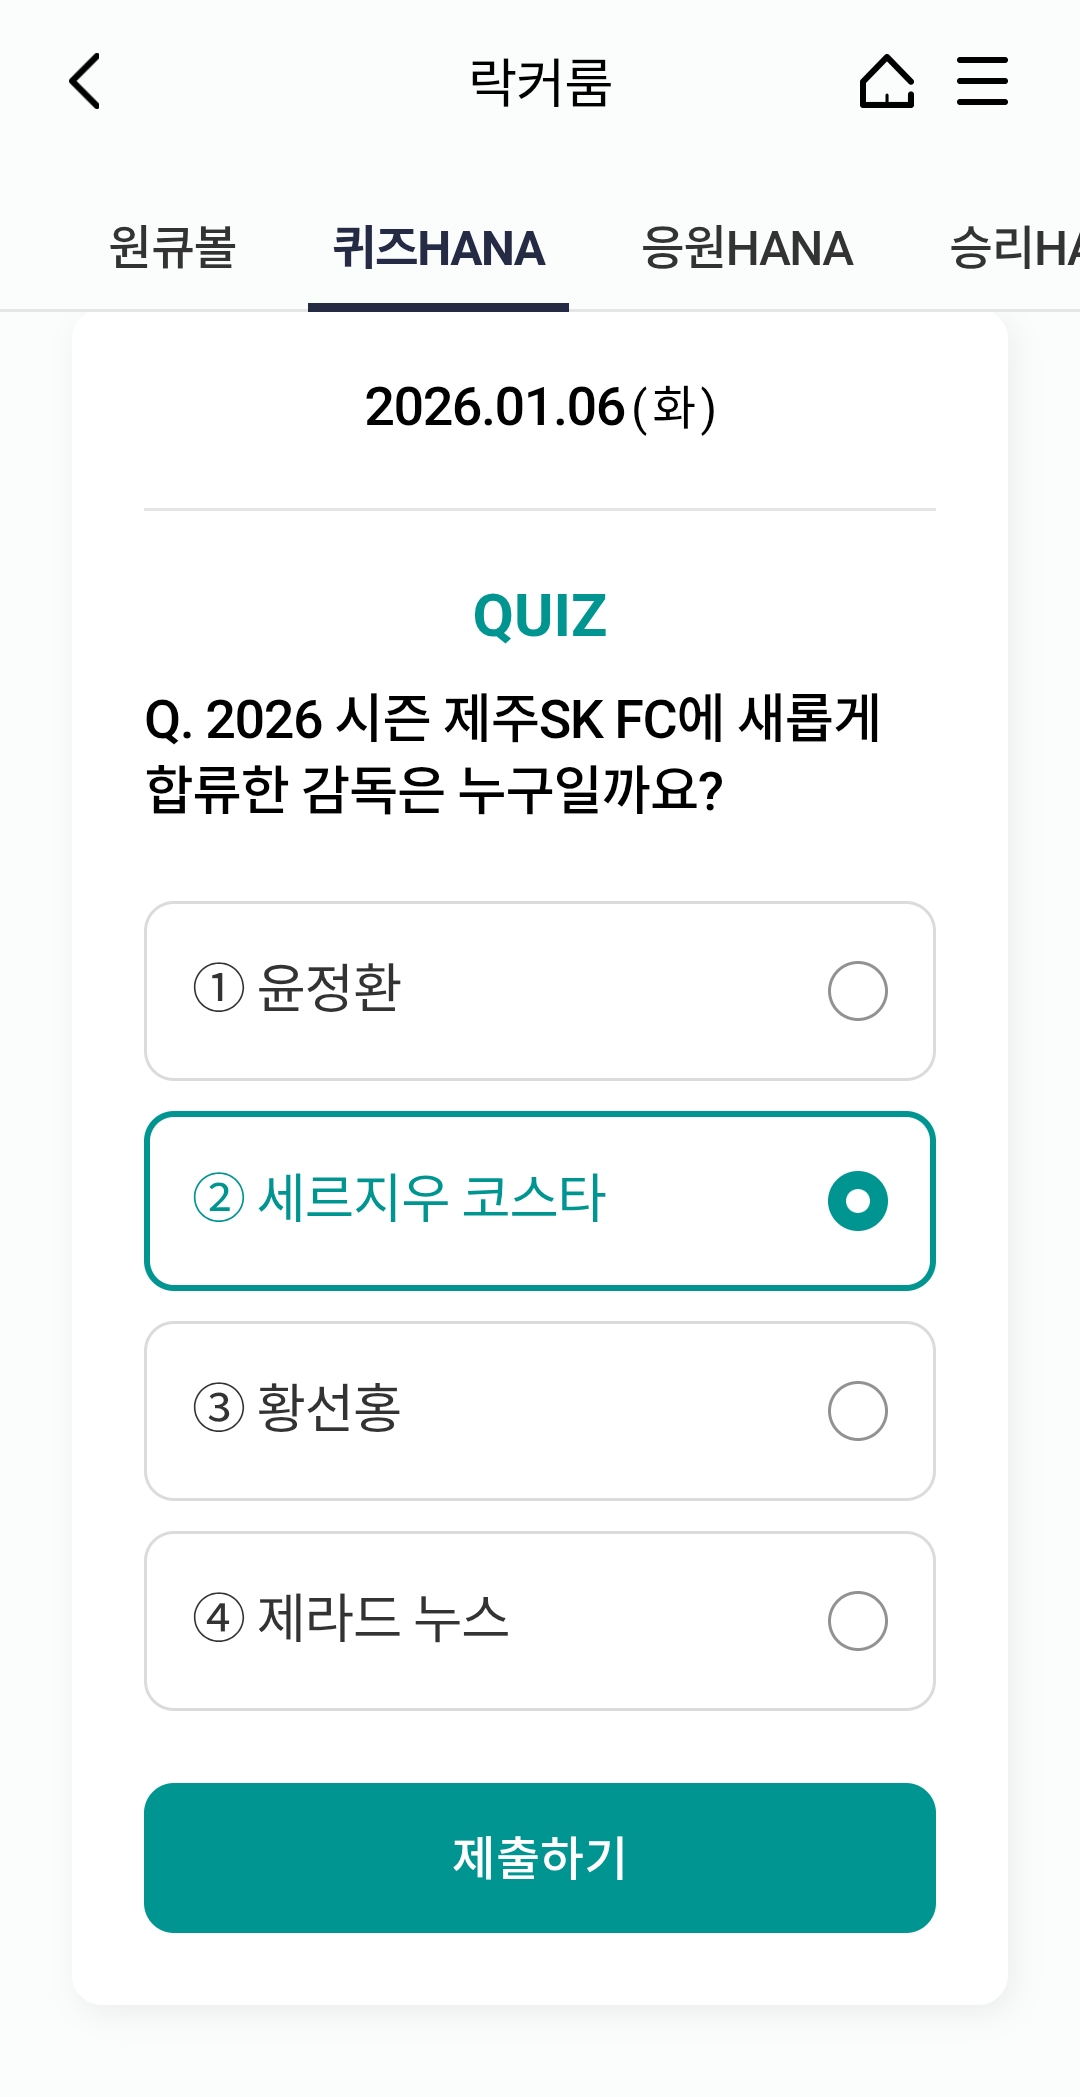Submit answer with 제출하기 button
Viewport: 1080px width, 2097px height.
click(540, 1858)
